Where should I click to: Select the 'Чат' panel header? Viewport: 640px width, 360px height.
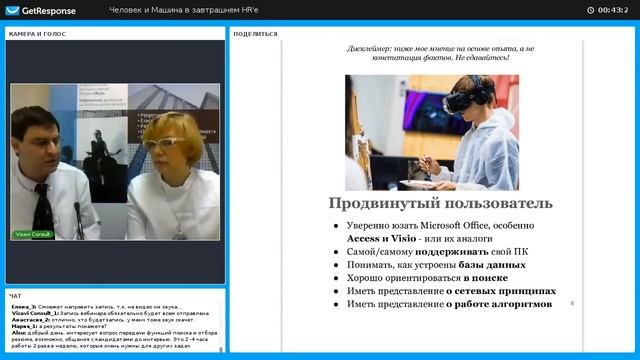coord(15,296)
